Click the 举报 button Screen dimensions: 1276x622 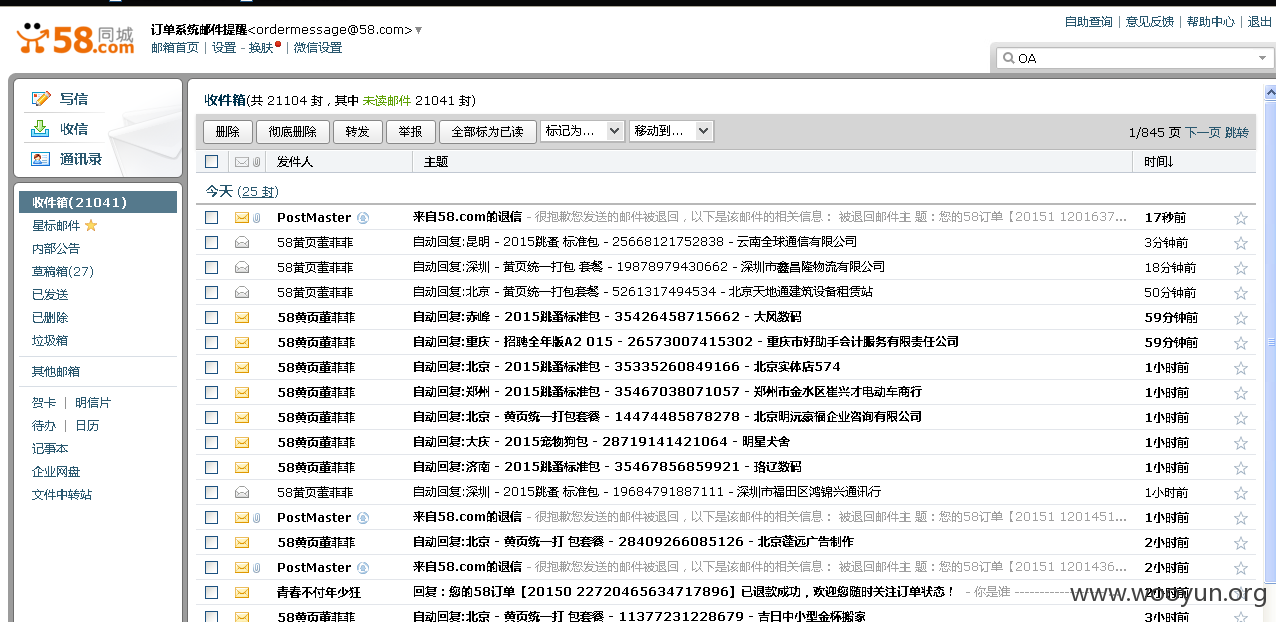[x=410, y=132]
